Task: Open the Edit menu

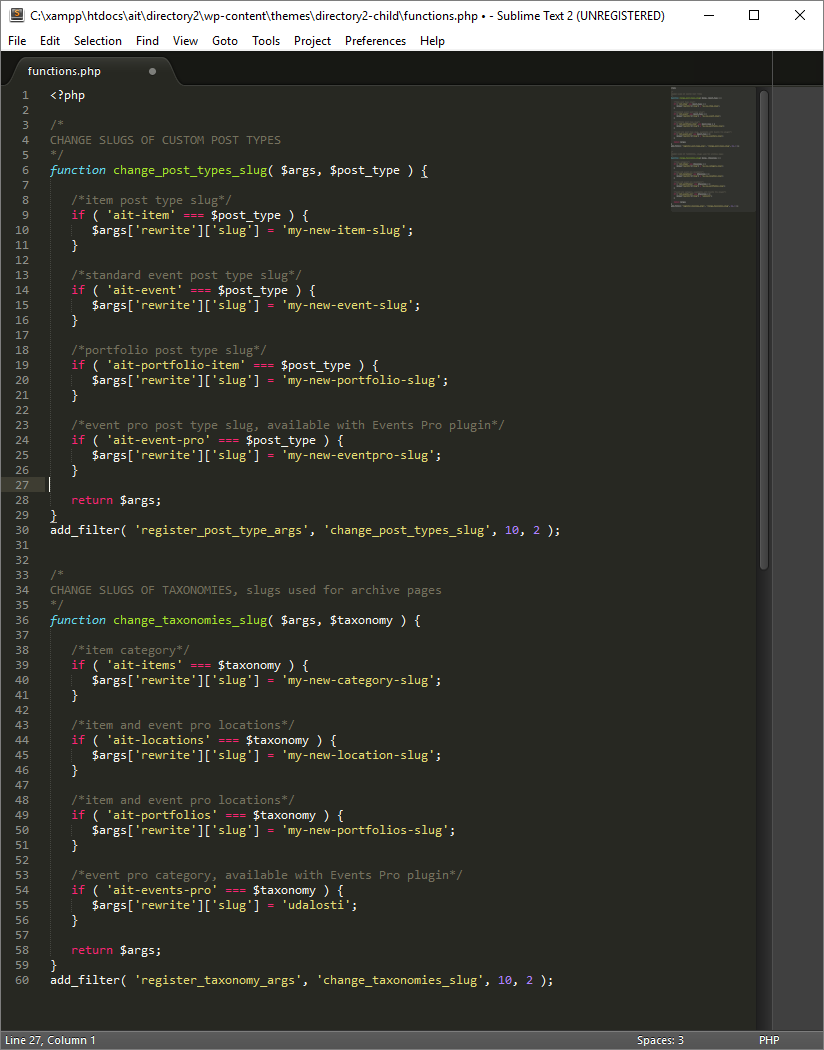Action: click(50, 41)
